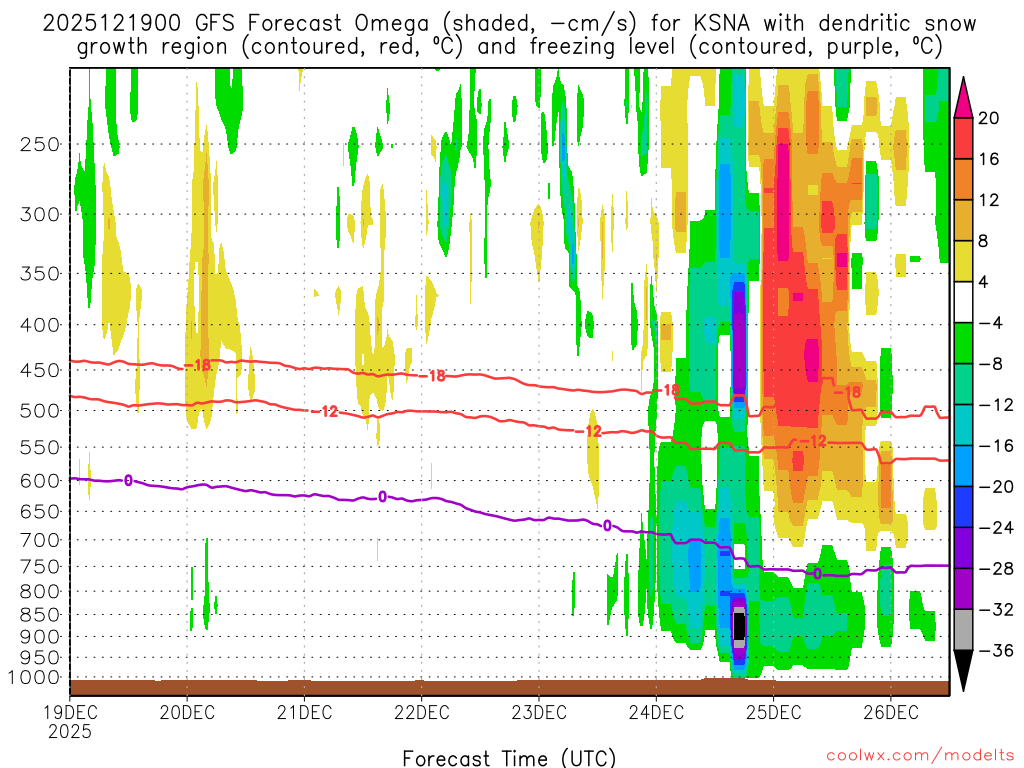Pick the 550 pressure axis label

[40, 447]
